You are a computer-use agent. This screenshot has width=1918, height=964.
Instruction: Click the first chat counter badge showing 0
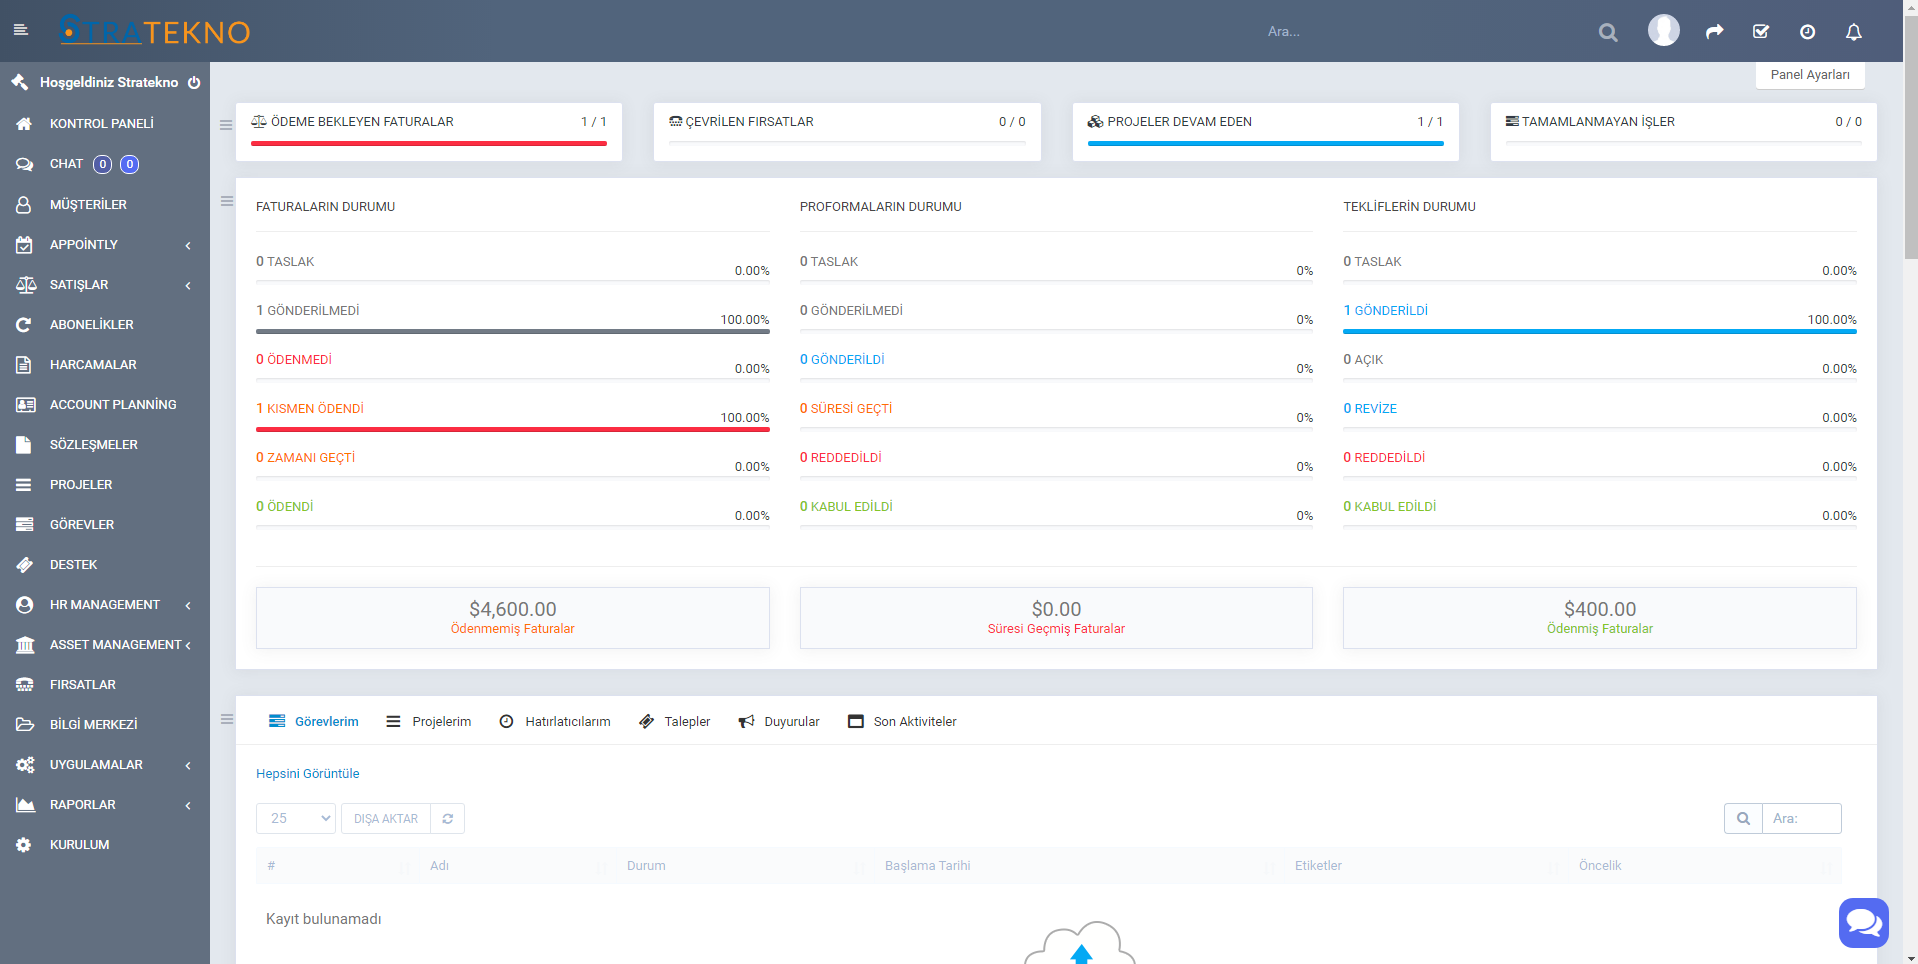(x=102, y=164)
